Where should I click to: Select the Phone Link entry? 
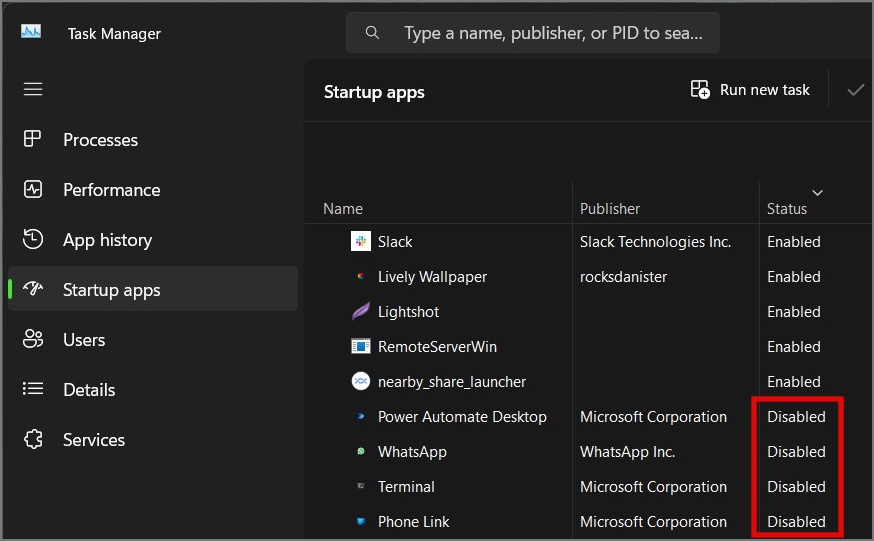(x=413, y=521)
